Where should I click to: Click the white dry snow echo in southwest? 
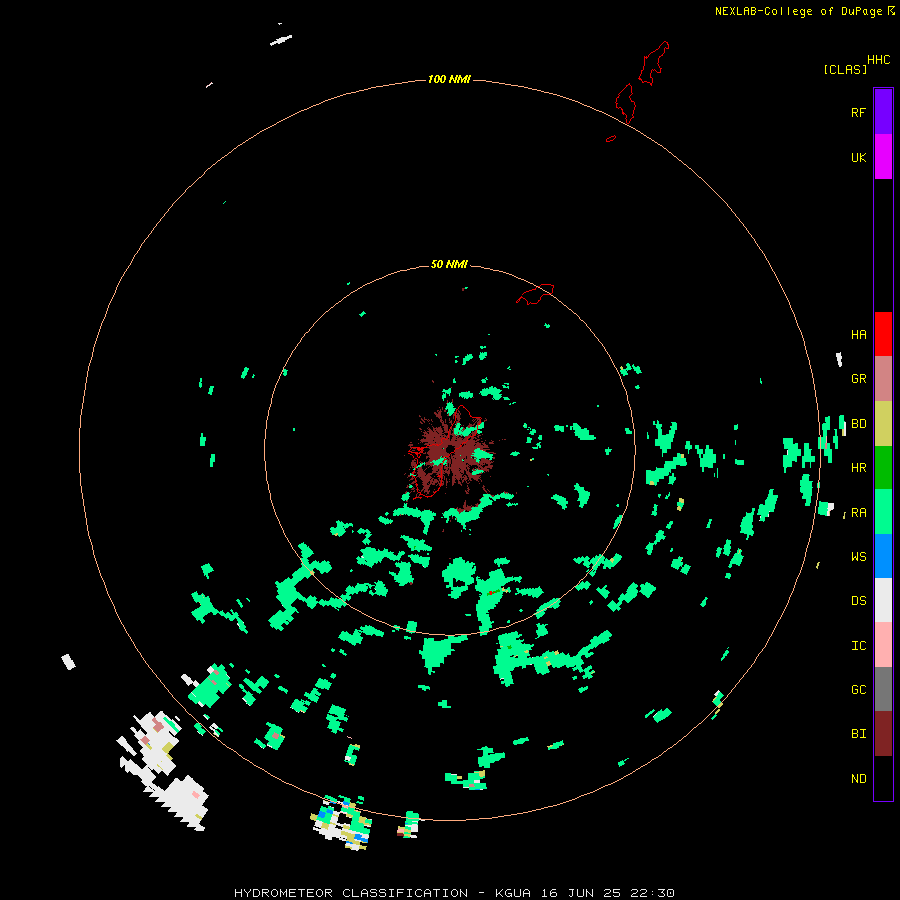pyautogui.click(x=164, y=769)
